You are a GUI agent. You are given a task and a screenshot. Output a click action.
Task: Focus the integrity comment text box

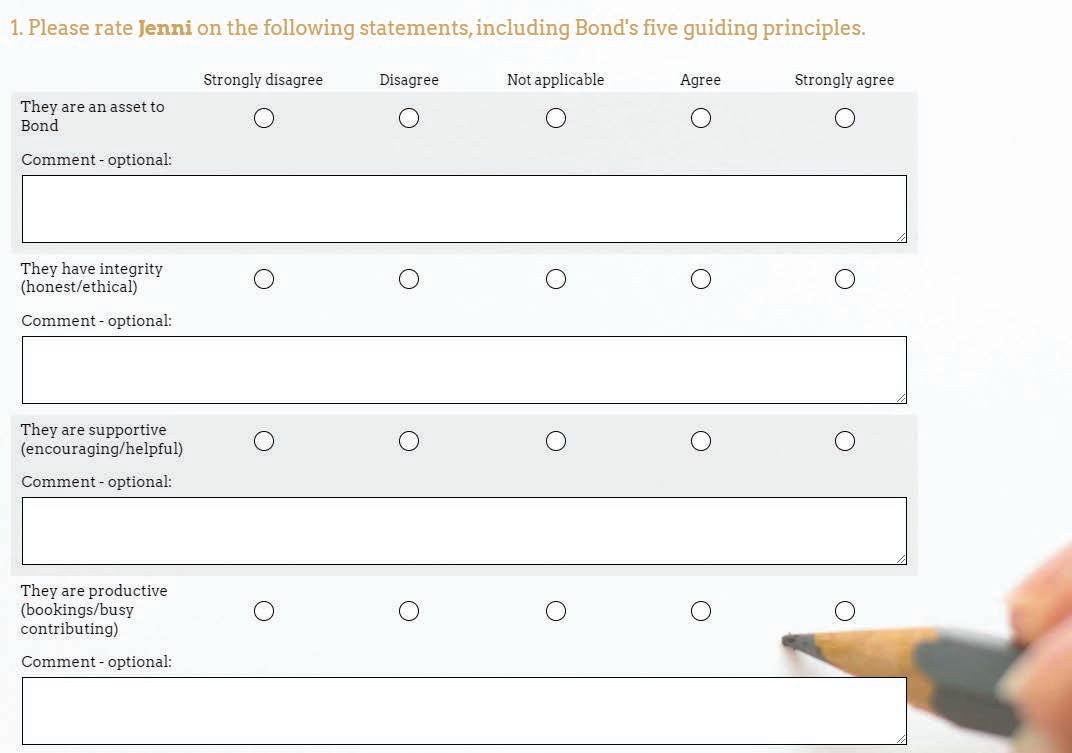coord(464,370)
